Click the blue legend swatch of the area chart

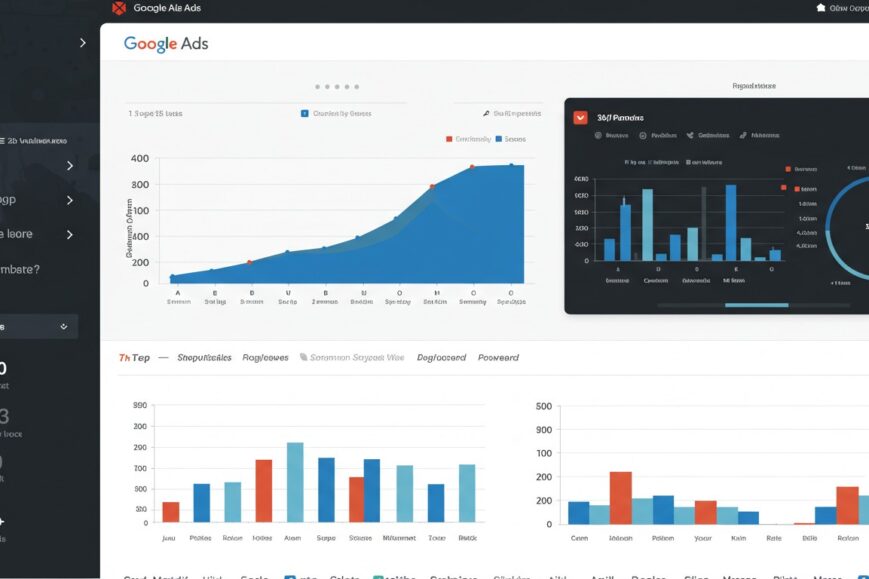[x=499, y=139]
